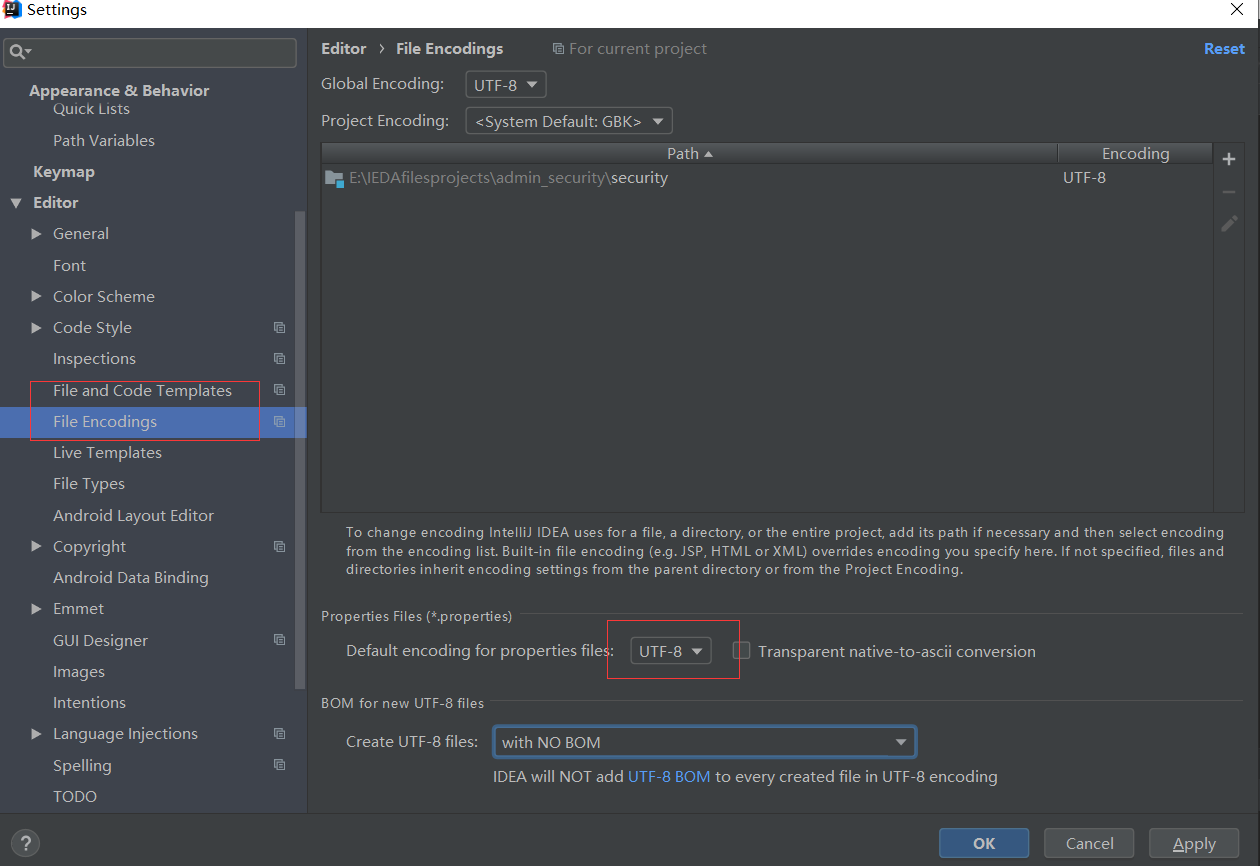Click the security folder icon in table
1260x866 pixels.
[335, 179]
